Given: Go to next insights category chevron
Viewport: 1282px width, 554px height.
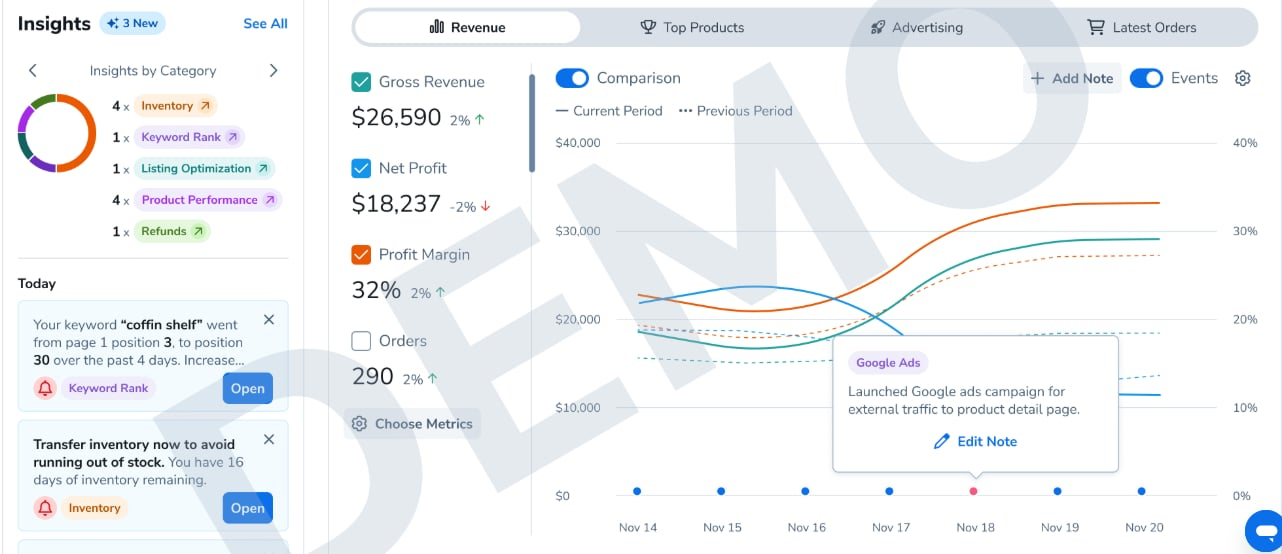Looking at the screenshot, I should [274, 70].
